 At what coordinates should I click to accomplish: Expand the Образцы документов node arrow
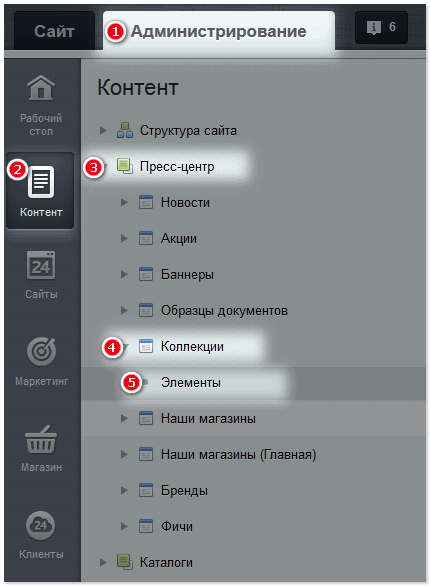124,310
